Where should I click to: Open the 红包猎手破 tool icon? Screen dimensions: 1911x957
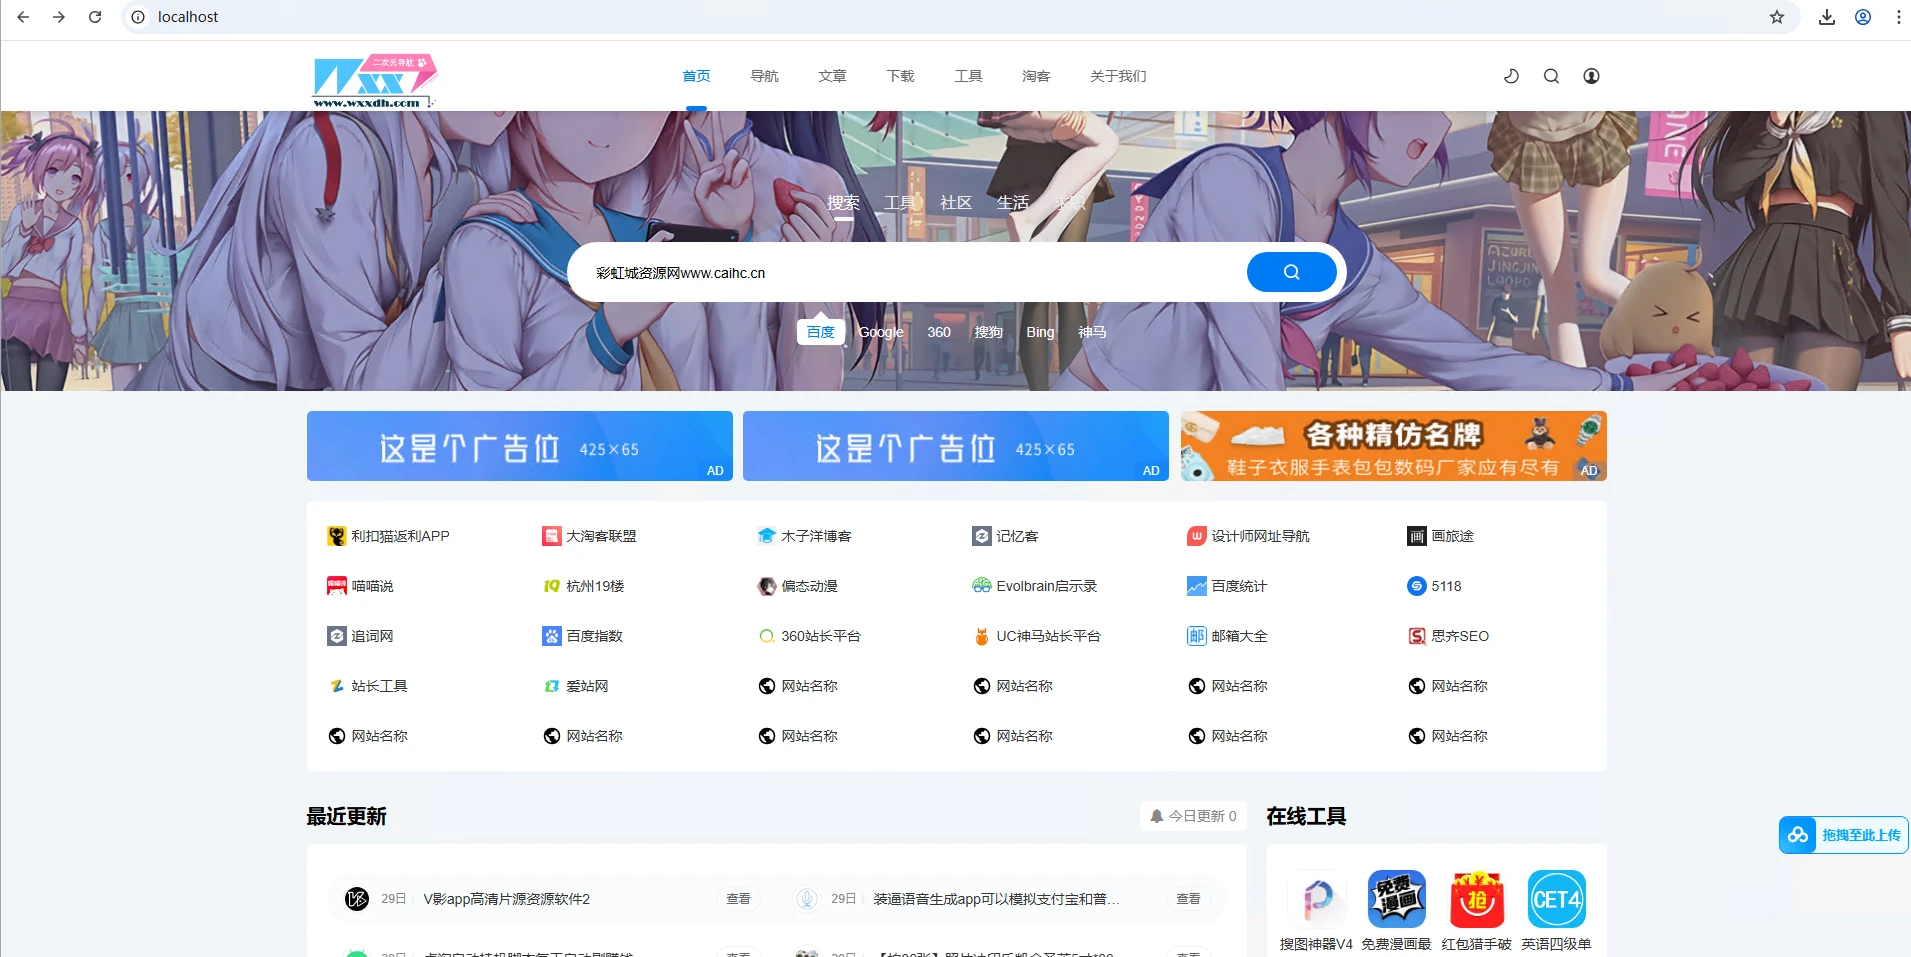click(1477, 899)
